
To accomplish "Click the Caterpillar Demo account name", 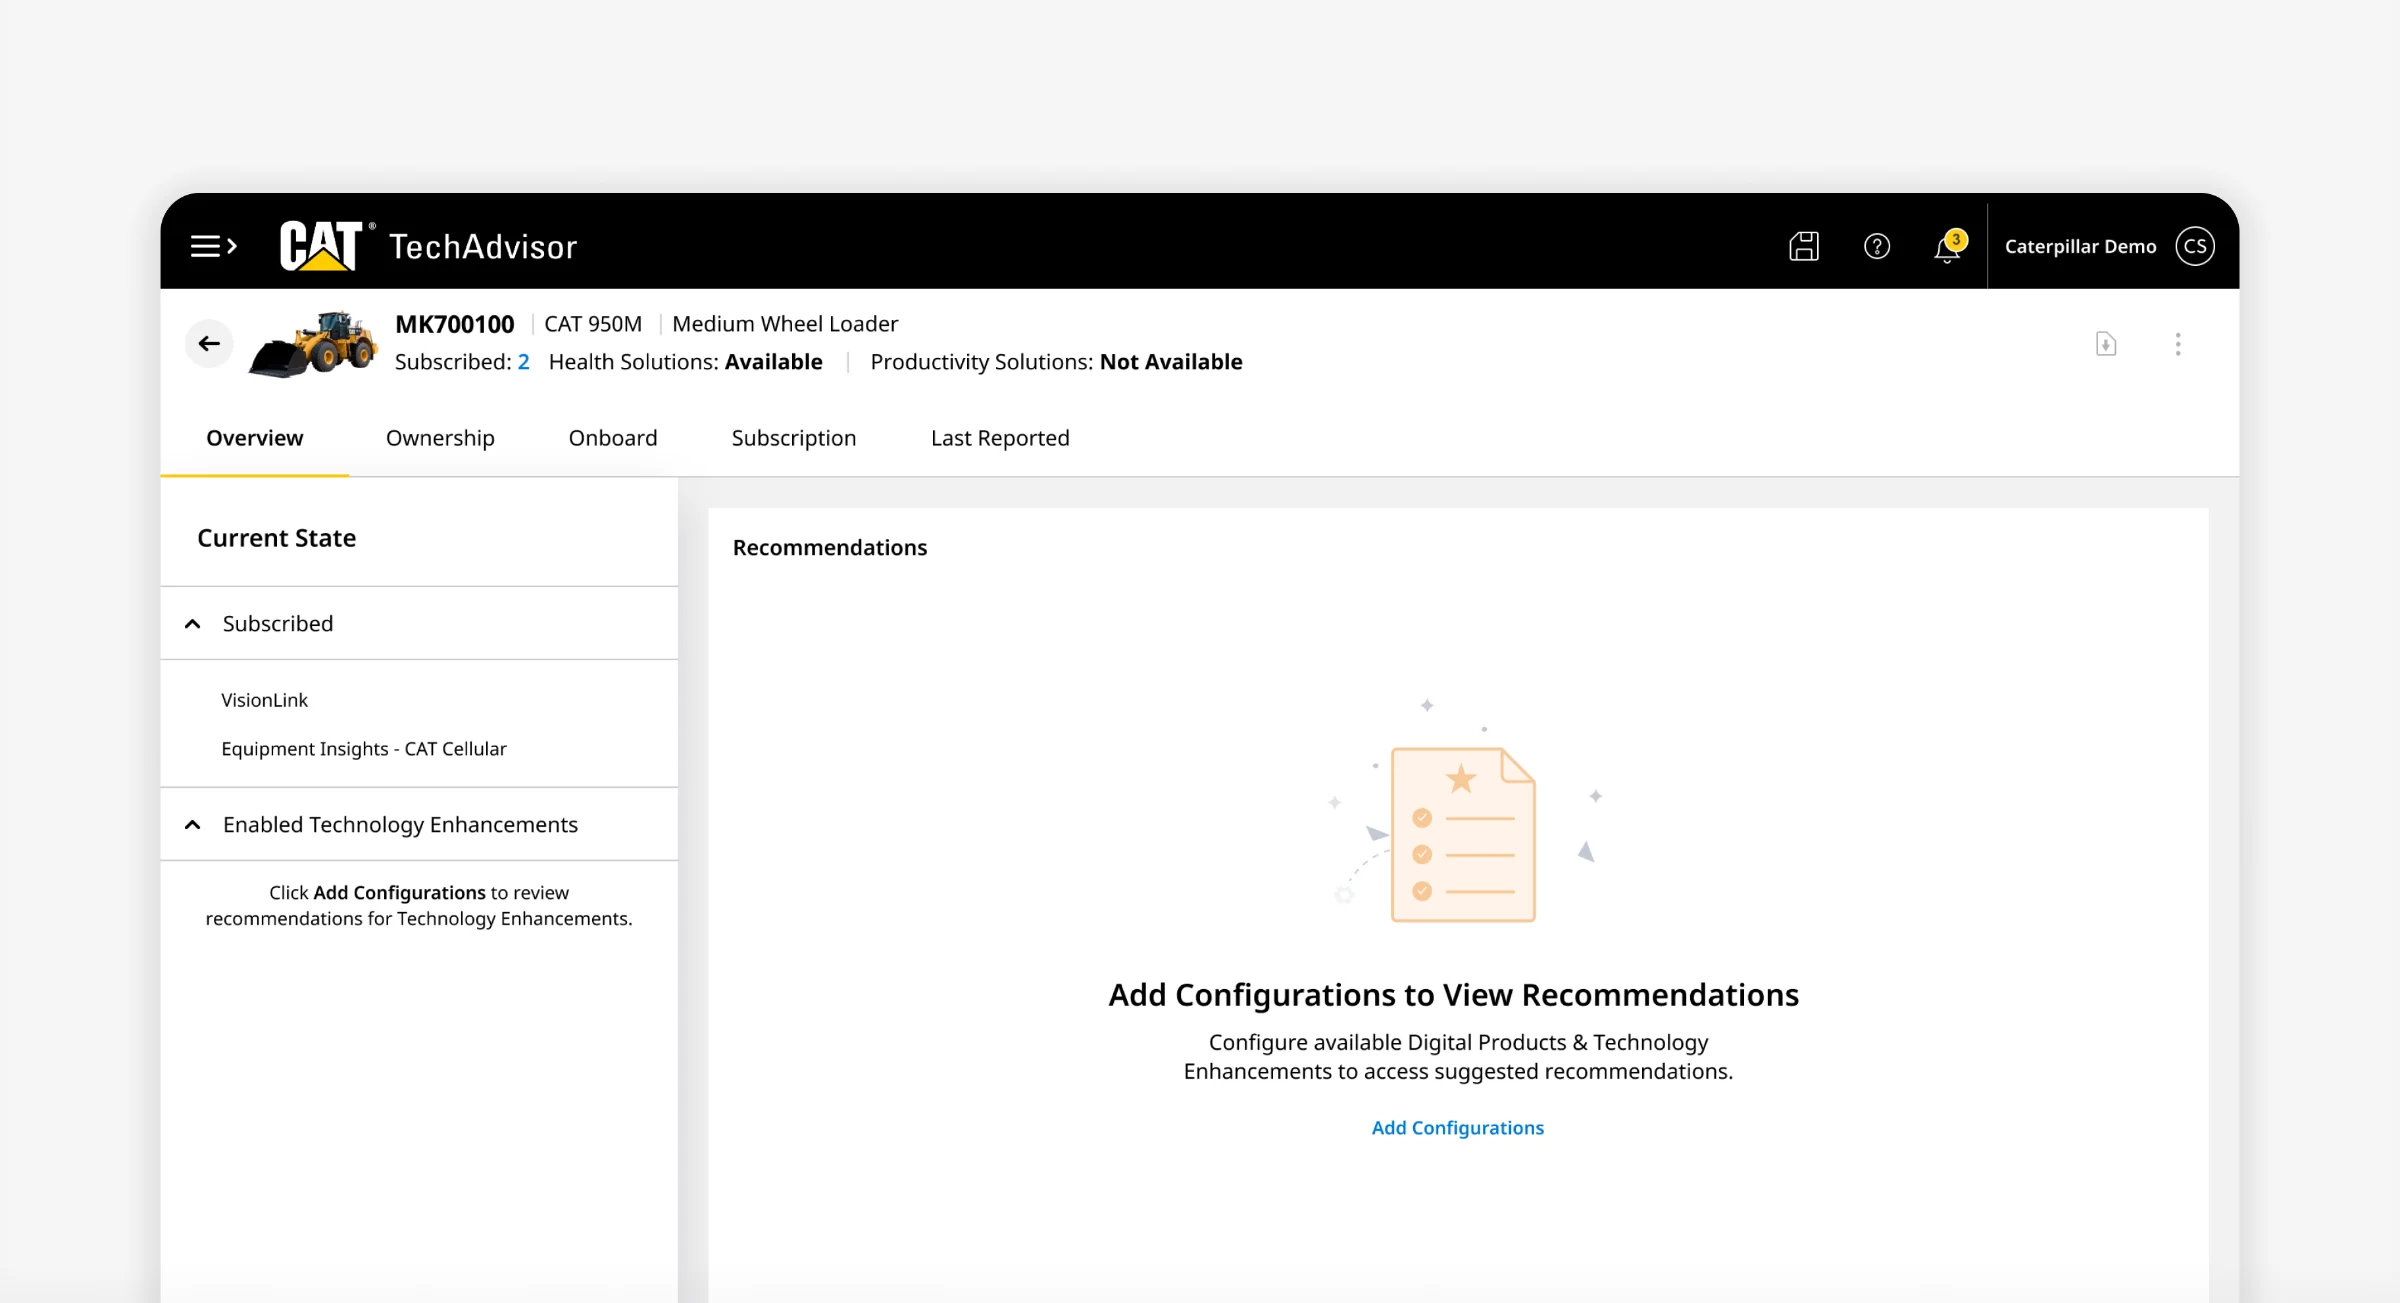I will tap(2081, 246).
